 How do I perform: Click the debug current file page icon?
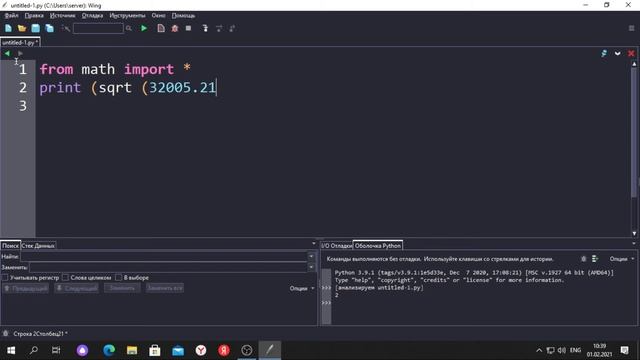click(x=161, y=28)
